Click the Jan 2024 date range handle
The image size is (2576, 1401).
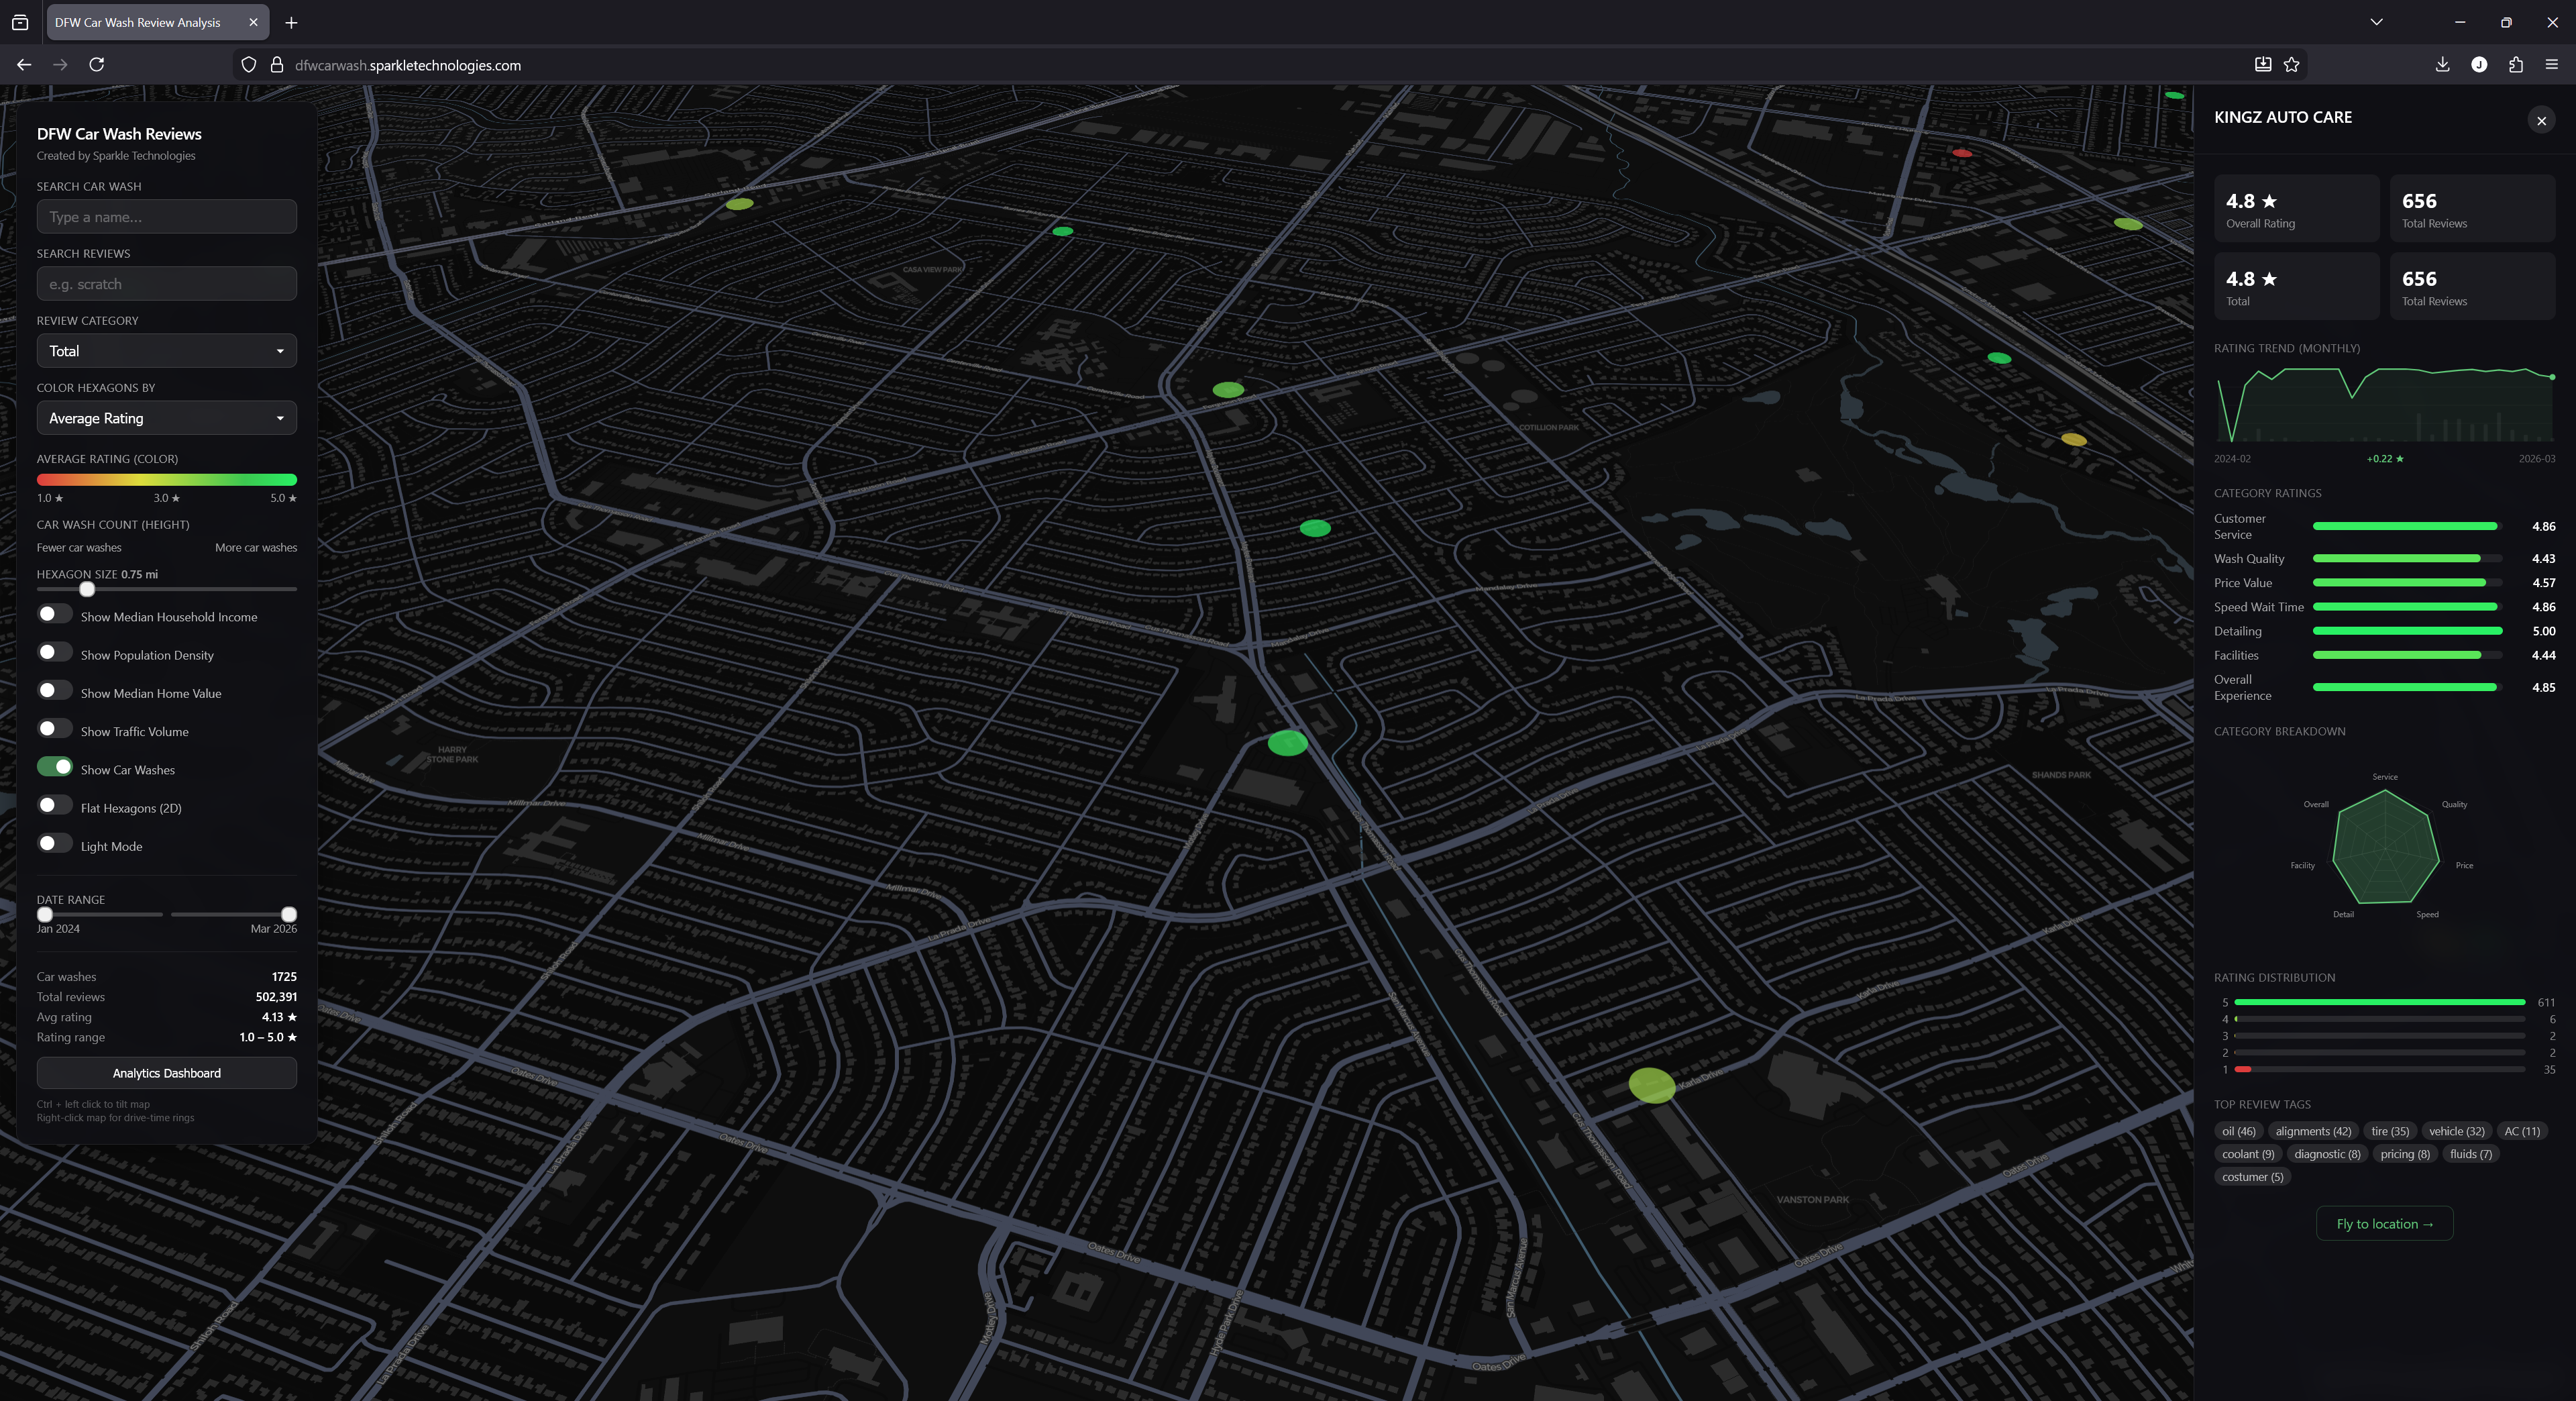(45, 914)
